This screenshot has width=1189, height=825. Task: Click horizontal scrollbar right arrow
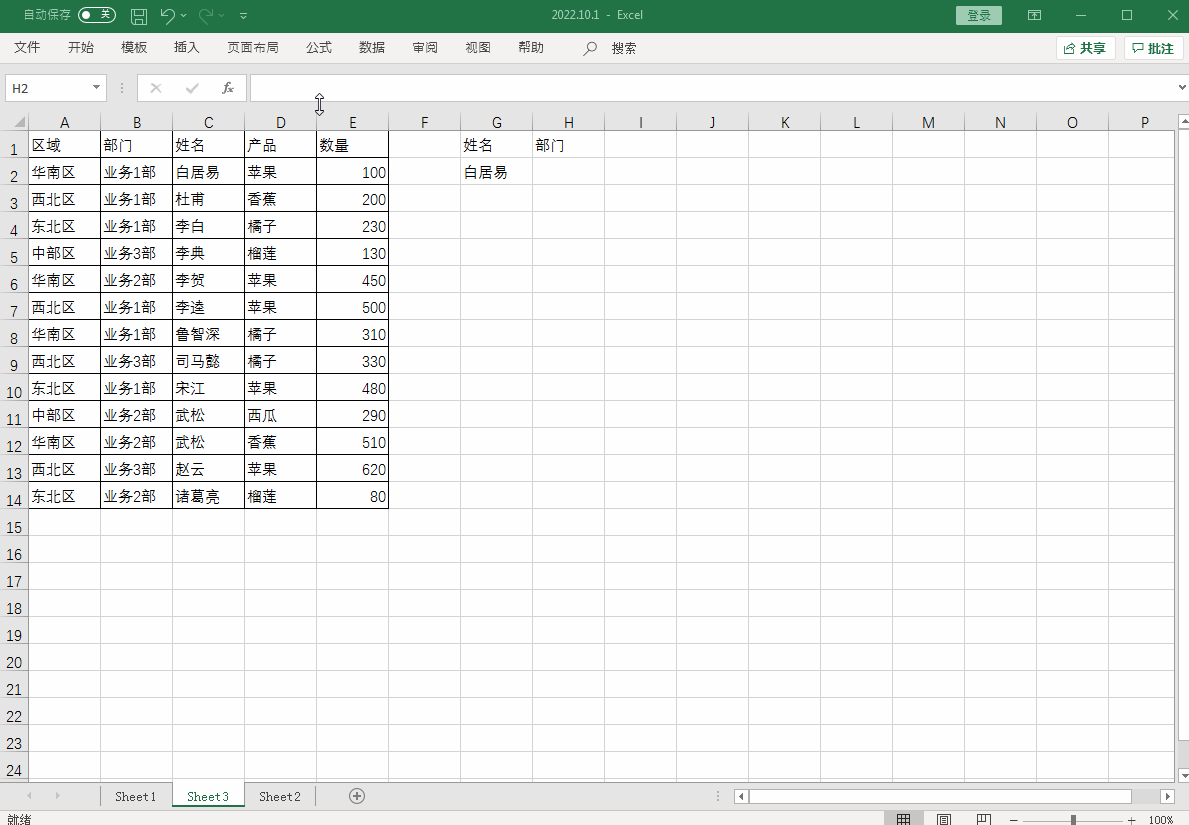[x=1168, y=796]
